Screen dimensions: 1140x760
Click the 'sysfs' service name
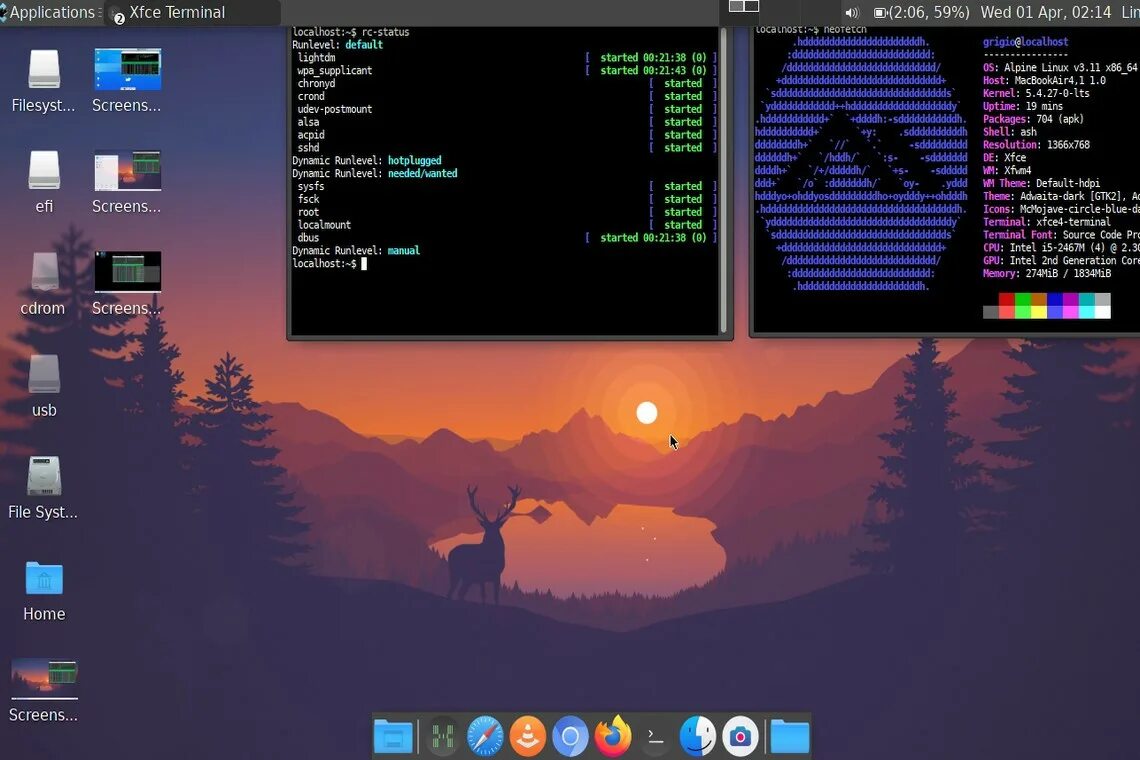pos(311,186)
